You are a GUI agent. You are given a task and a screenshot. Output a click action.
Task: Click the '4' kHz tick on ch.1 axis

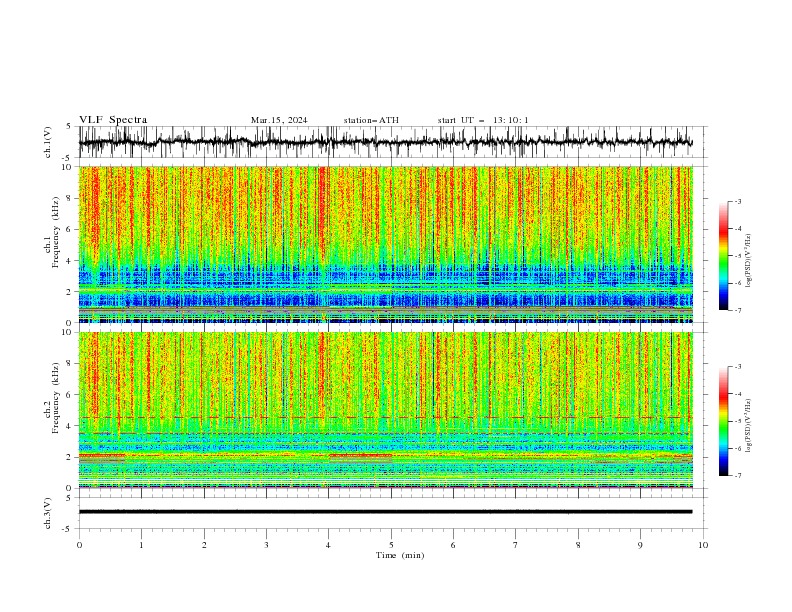[x=70, y=261]
